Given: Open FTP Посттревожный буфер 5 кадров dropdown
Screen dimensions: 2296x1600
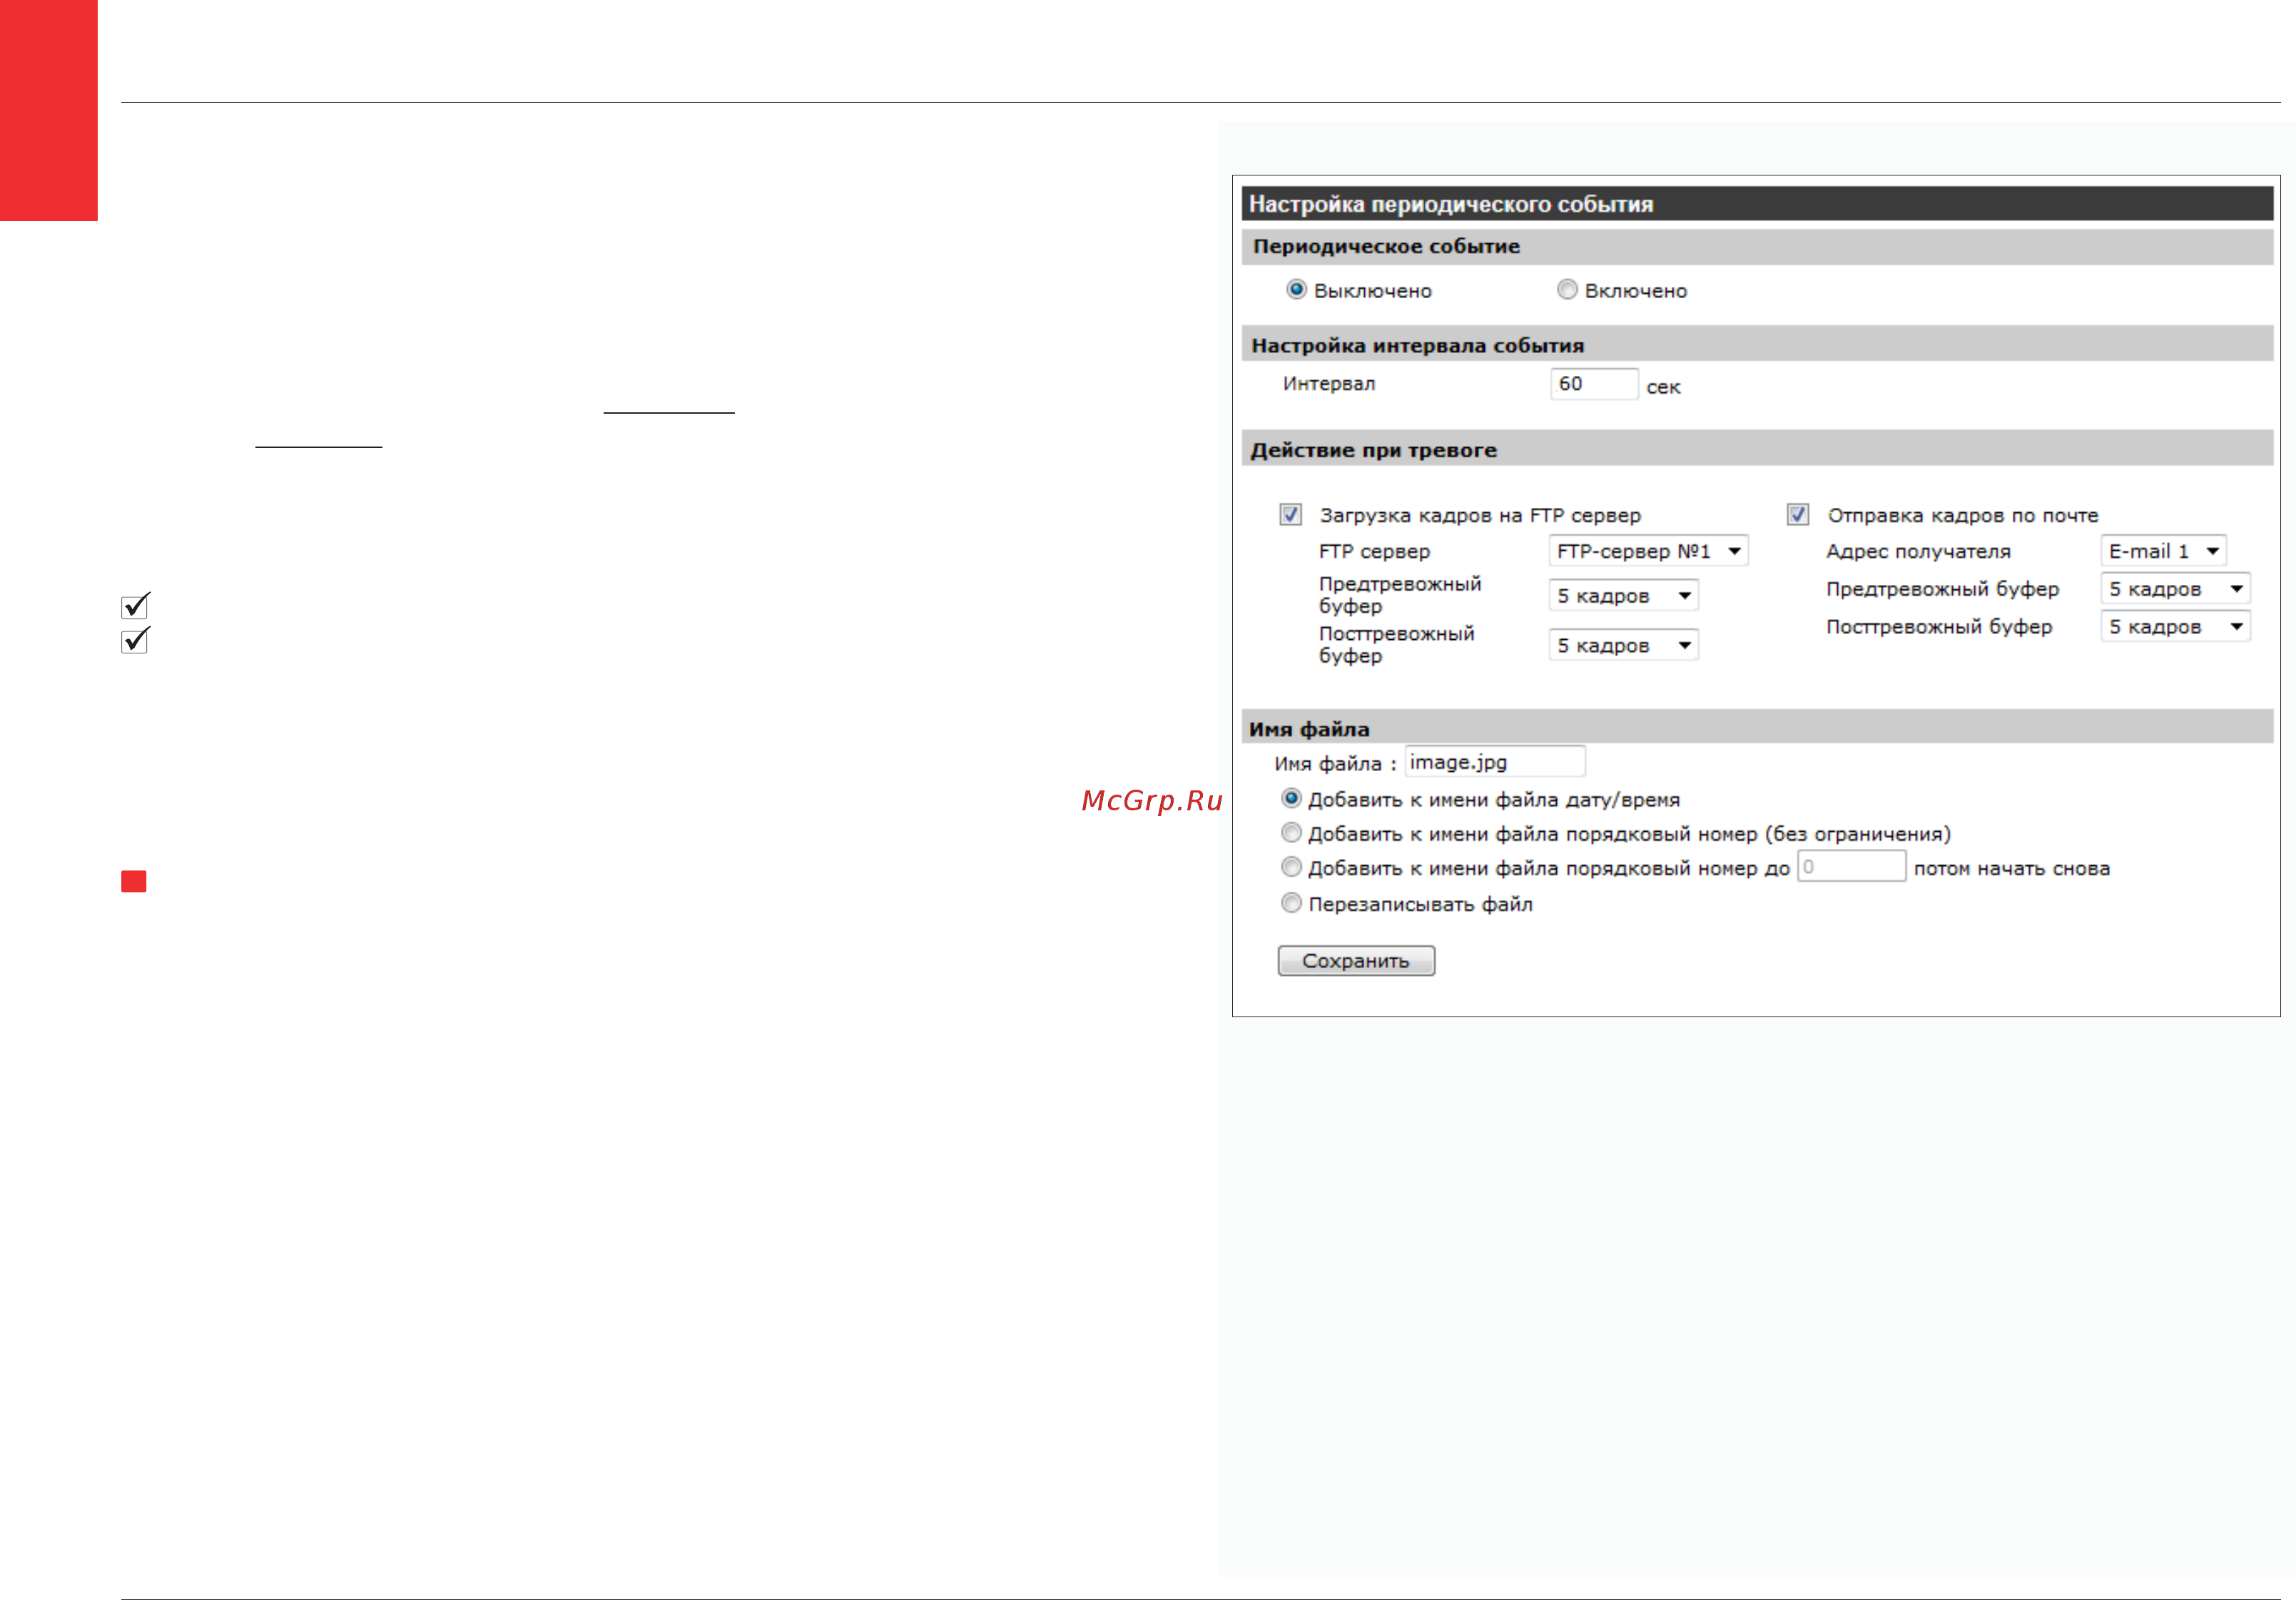Looking at the screenshot, I should tap(1623, 646).
